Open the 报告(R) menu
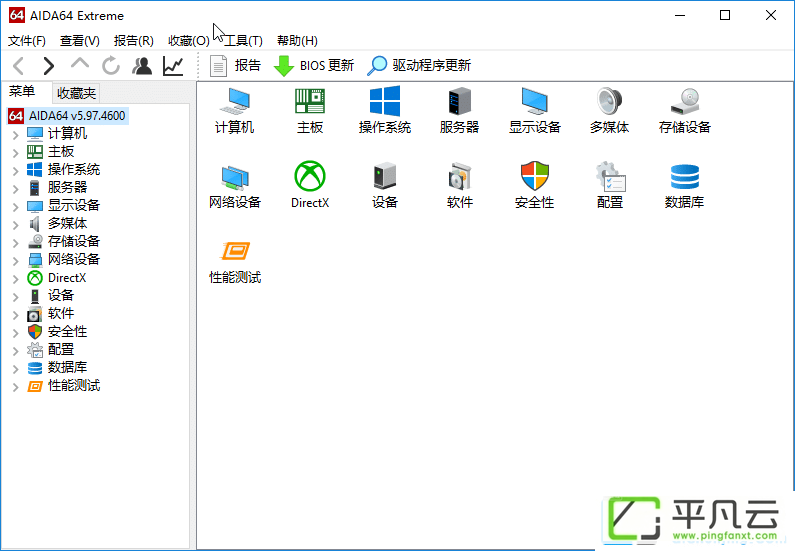The height and width of the screenshot is (551, 795). pos(133,41)
